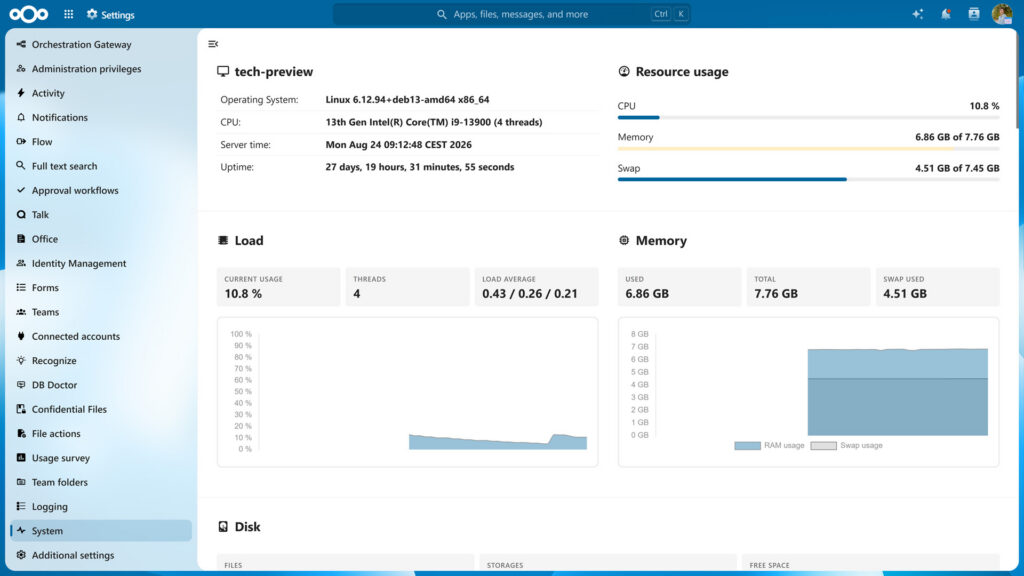Click the Recognize icon
This screenshot has height=576, width=1024.
tap(21, 360)
